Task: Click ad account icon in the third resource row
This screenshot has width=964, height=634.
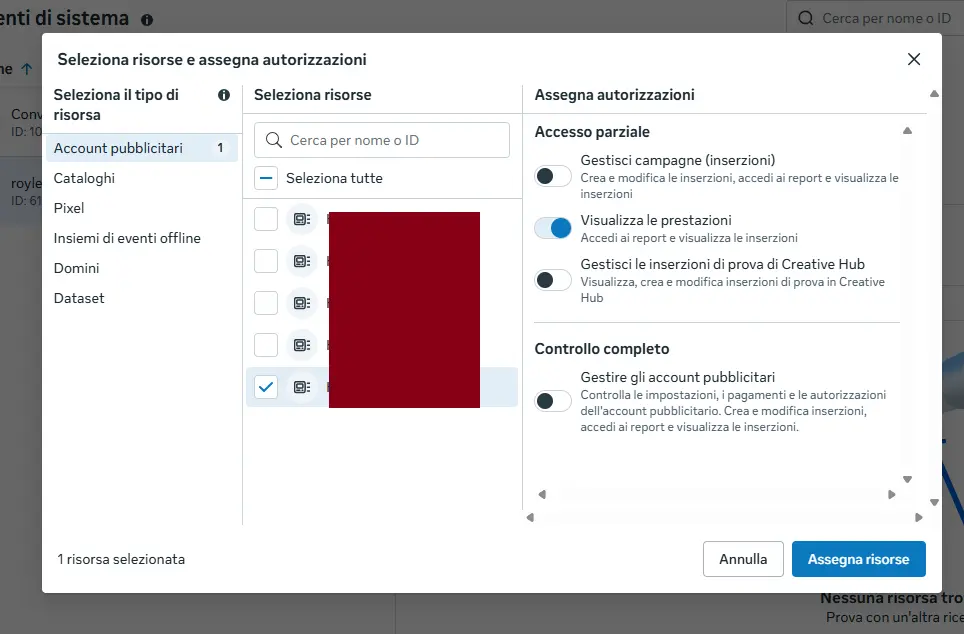Action: [302, 303]
